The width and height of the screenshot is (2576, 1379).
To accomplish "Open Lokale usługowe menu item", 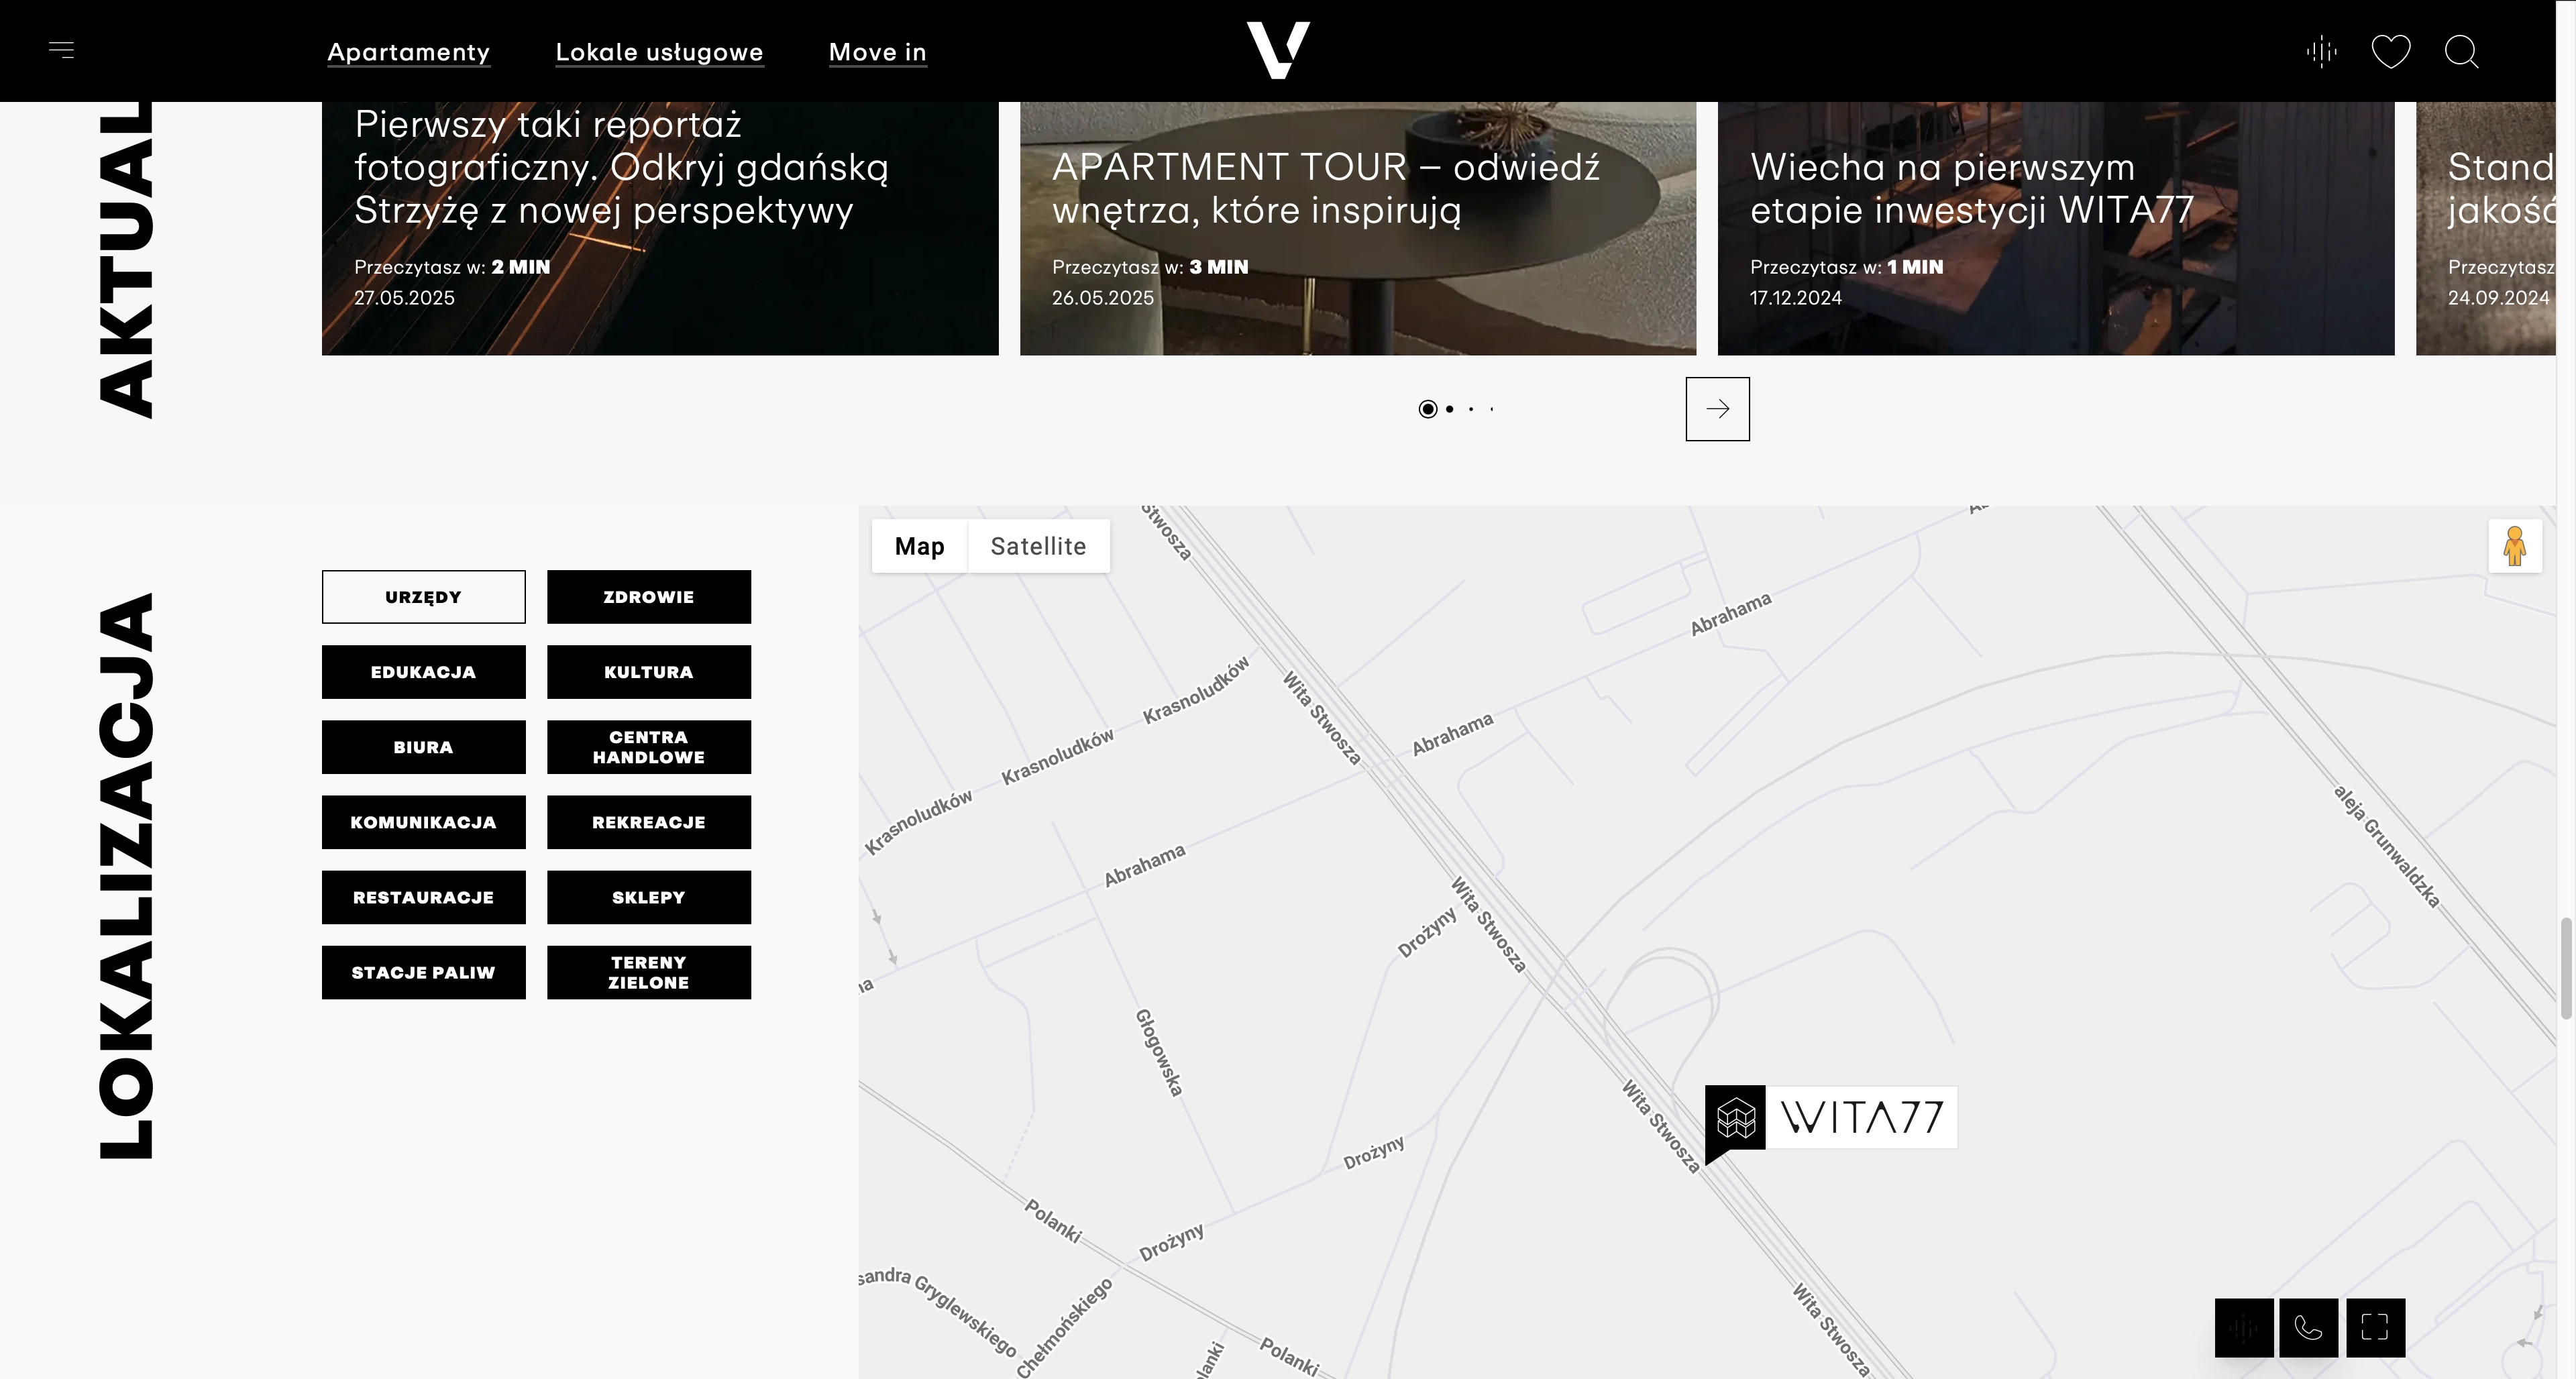I will (659, 52).
